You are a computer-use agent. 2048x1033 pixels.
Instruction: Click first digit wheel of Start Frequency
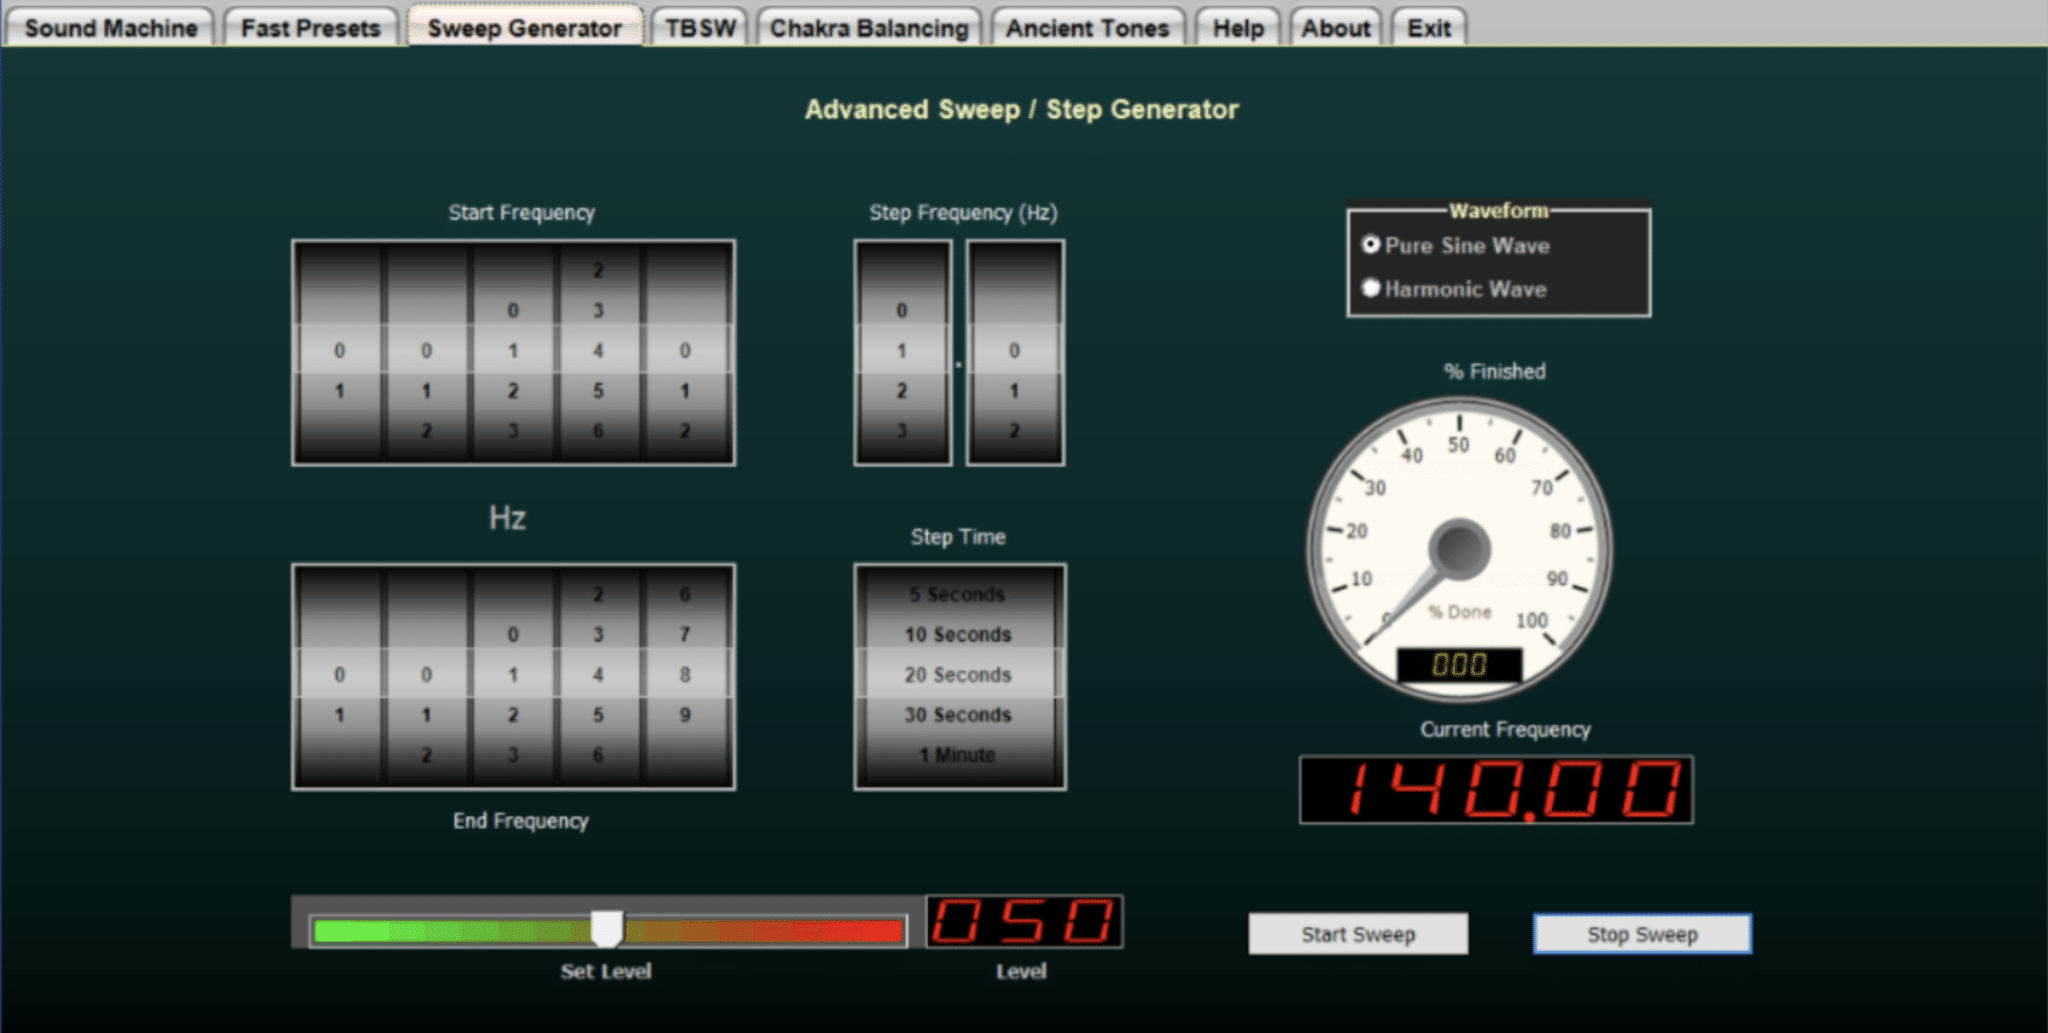(339, 352)
